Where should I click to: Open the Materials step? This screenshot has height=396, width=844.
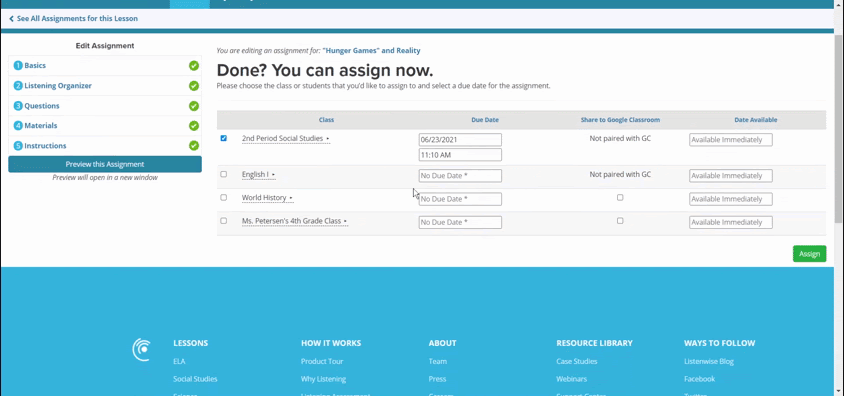point(41,126)
